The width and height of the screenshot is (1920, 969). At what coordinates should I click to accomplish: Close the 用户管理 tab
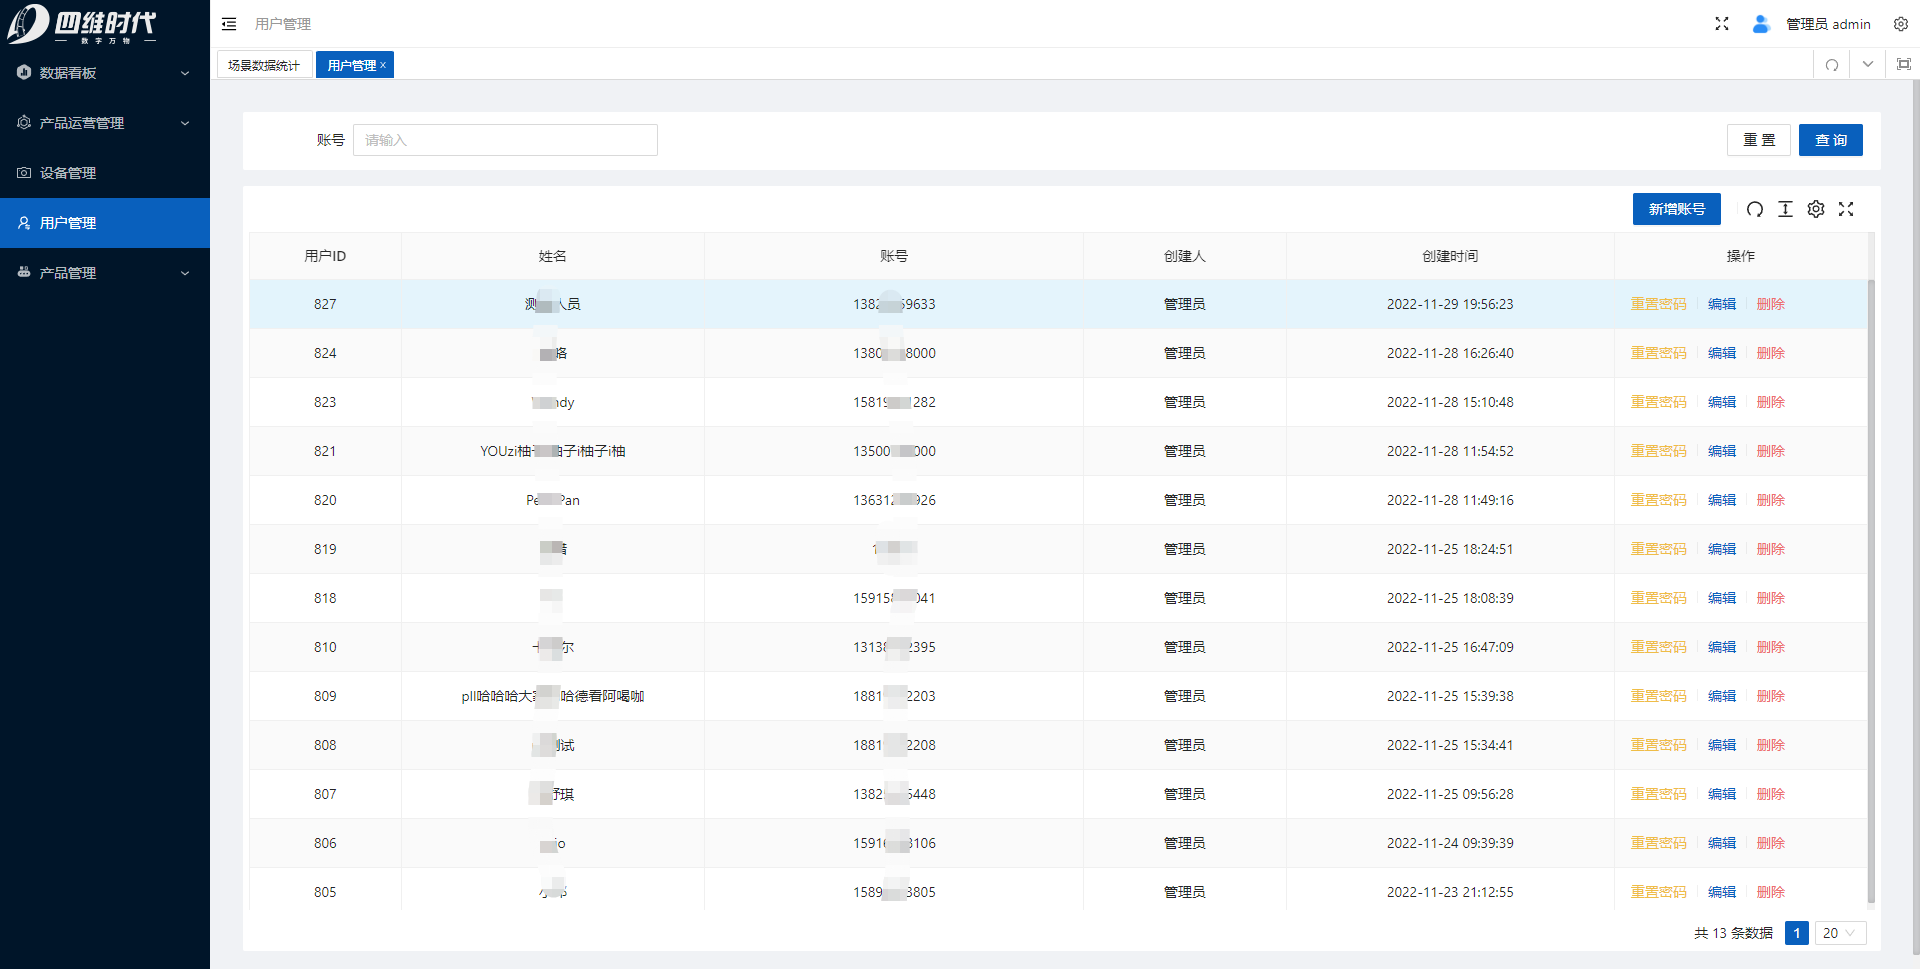383,65
